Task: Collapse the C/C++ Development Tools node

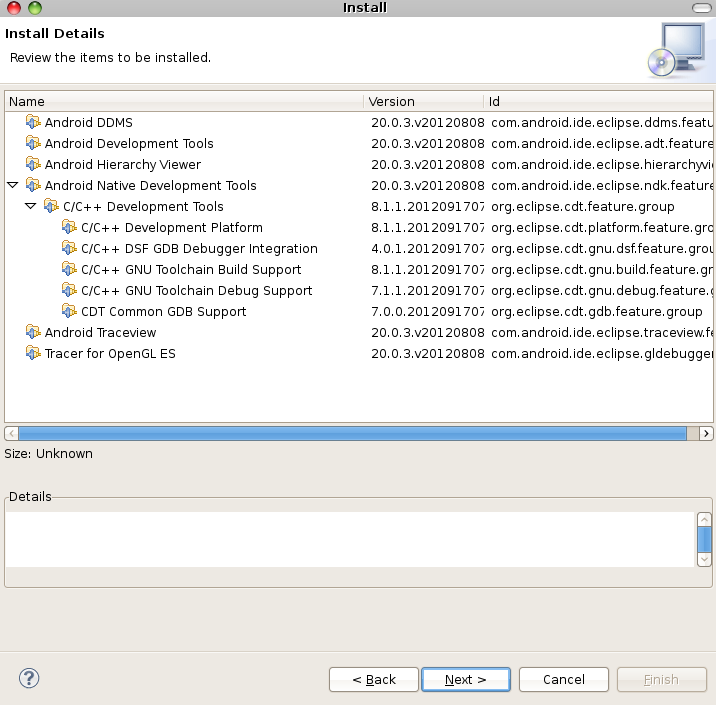Action: pyautogui.click(x=31, y=206)
